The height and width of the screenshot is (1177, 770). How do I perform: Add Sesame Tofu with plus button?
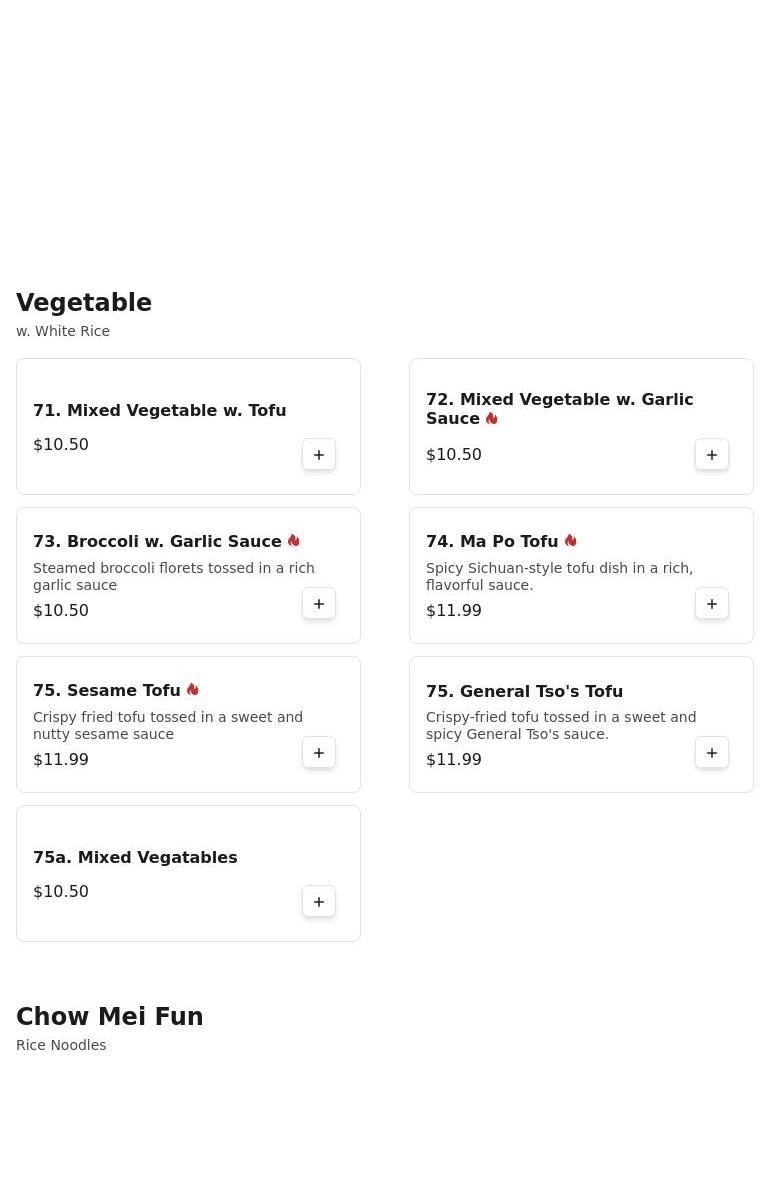(319, 753)
